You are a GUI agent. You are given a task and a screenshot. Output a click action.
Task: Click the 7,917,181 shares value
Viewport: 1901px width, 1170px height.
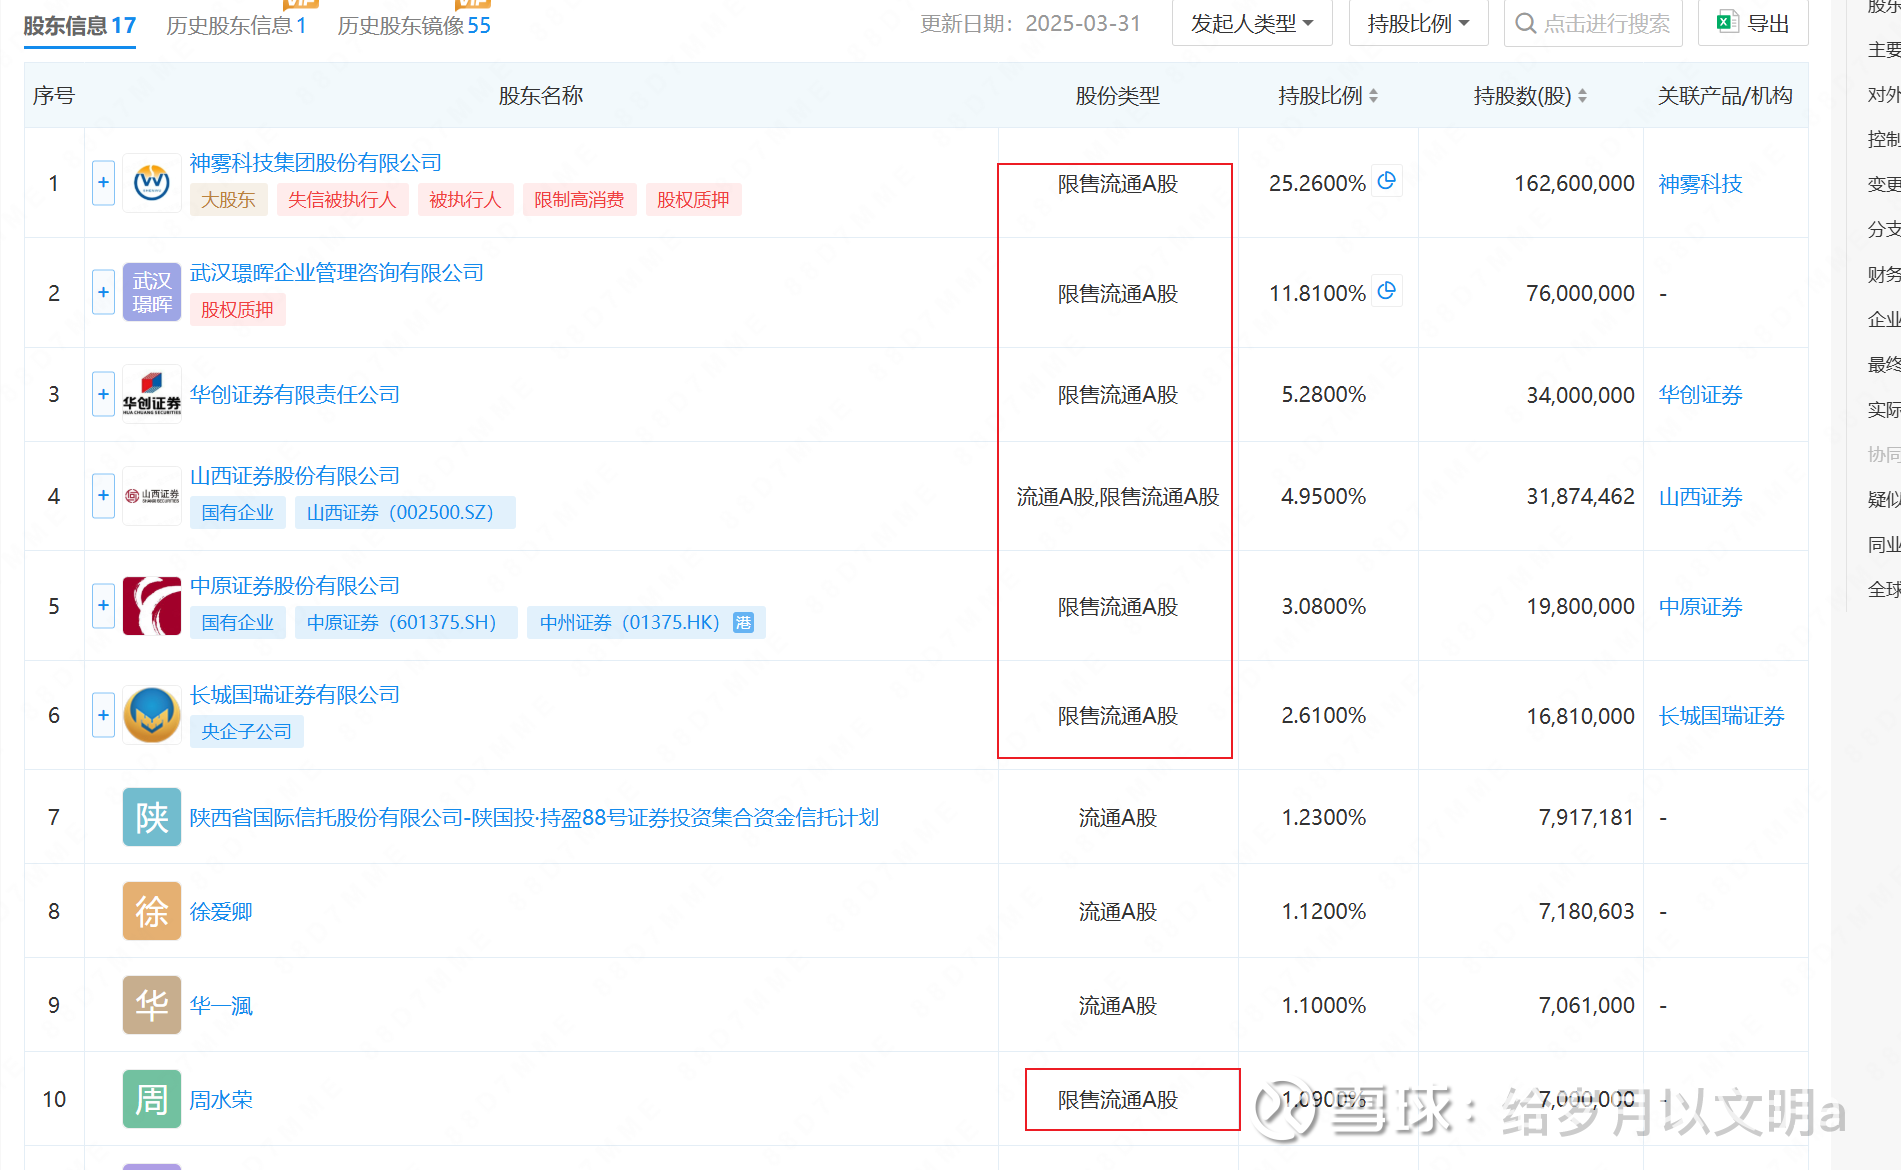pos(1586,818)
